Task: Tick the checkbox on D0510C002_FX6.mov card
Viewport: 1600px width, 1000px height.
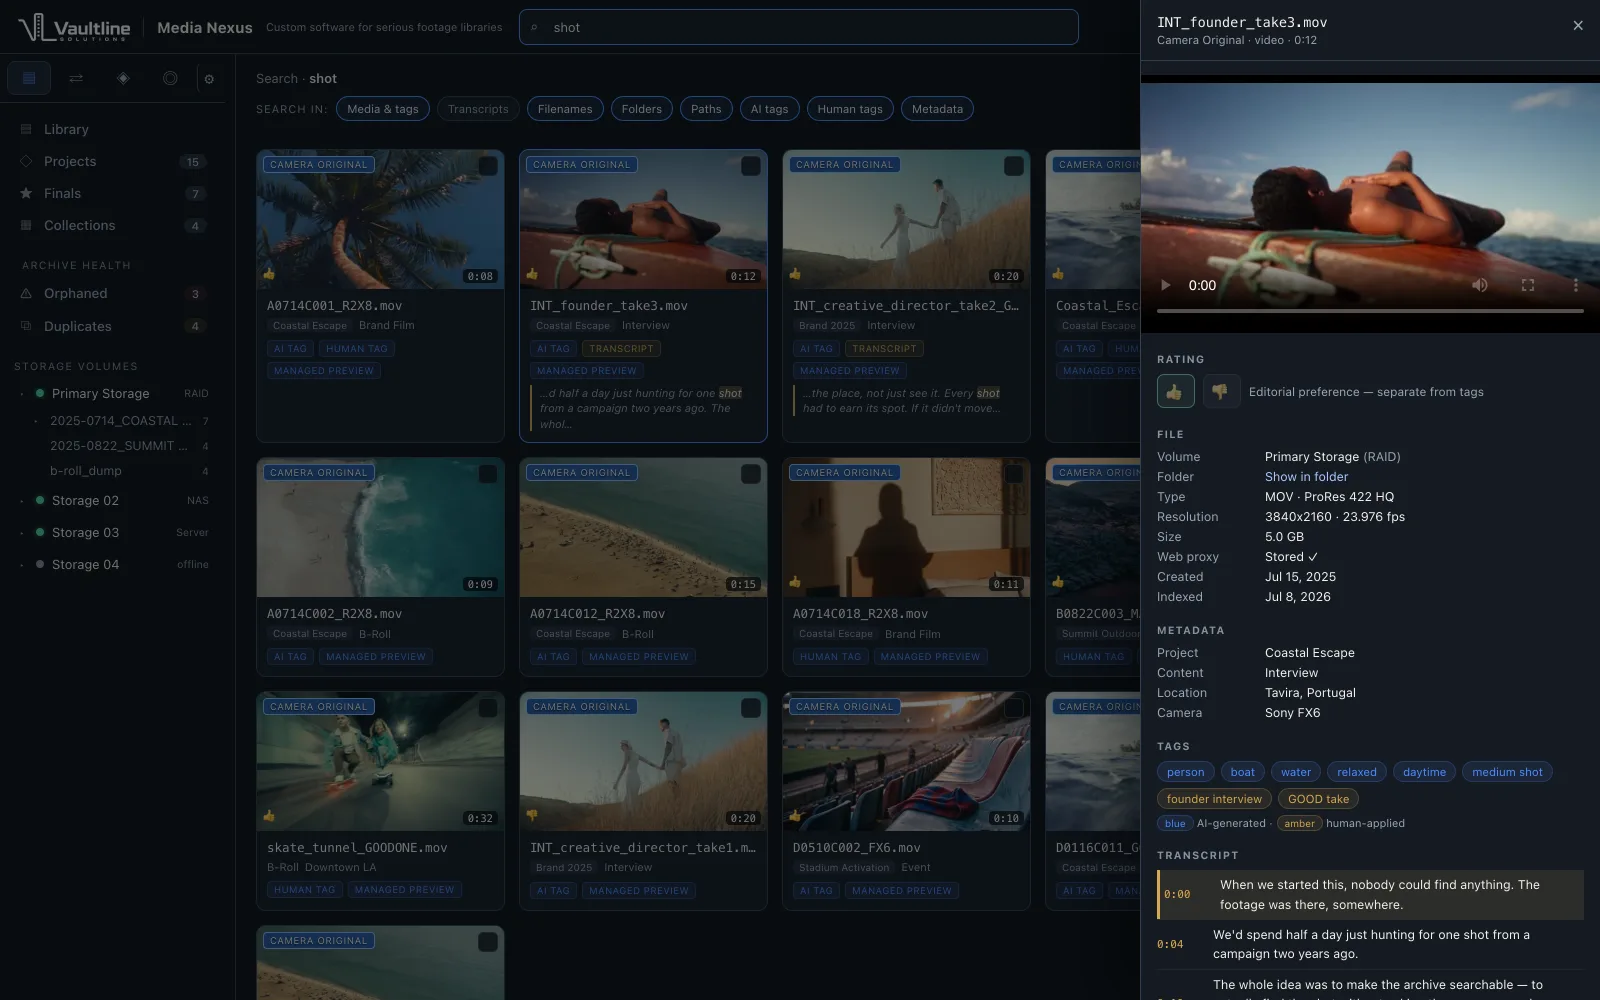Action: click(x=1013, y=708)
